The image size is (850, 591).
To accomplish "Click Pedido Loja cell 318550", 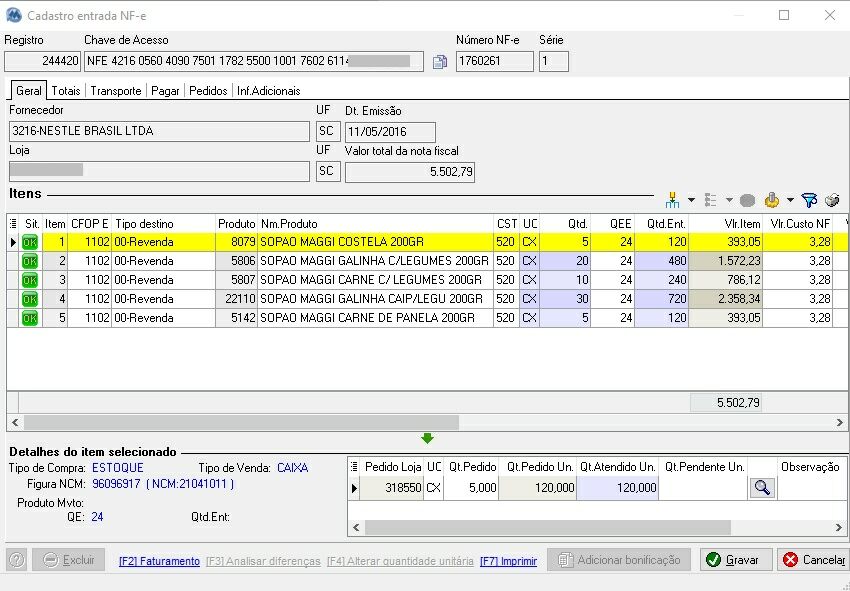I will coord(391,488).
